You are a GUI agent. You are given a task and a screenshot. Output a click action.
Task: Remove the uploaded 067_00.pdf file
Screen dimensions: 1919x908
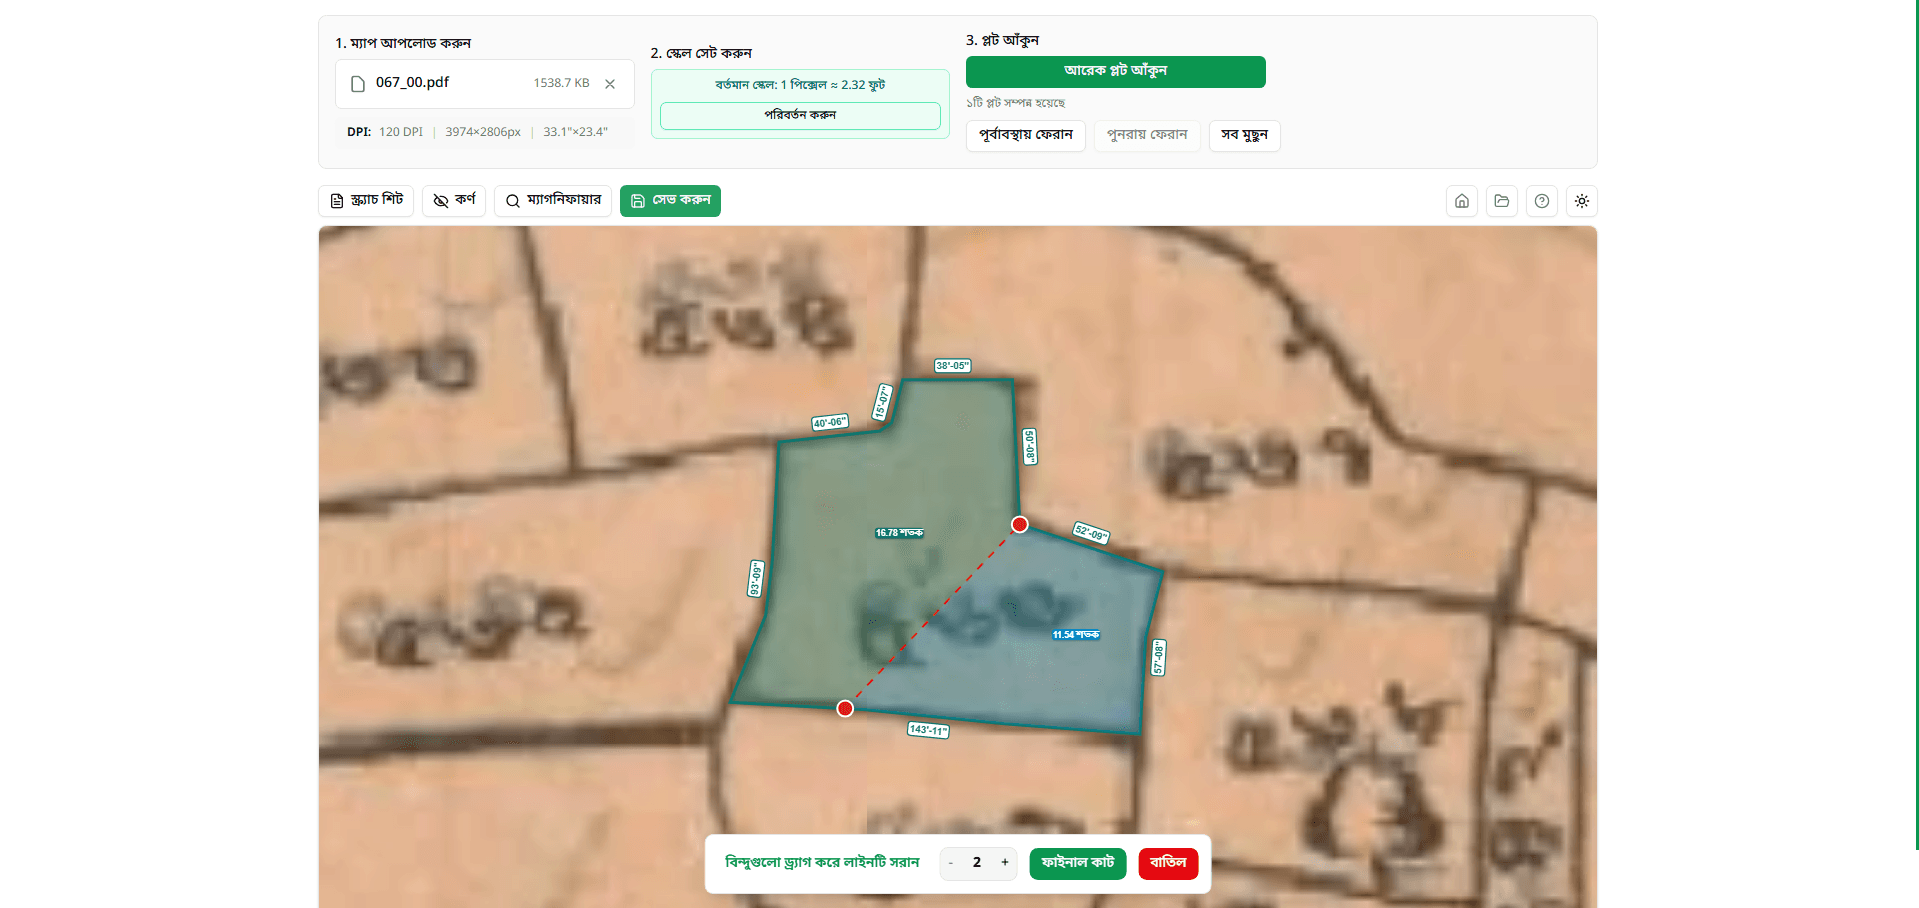[610, 84]
